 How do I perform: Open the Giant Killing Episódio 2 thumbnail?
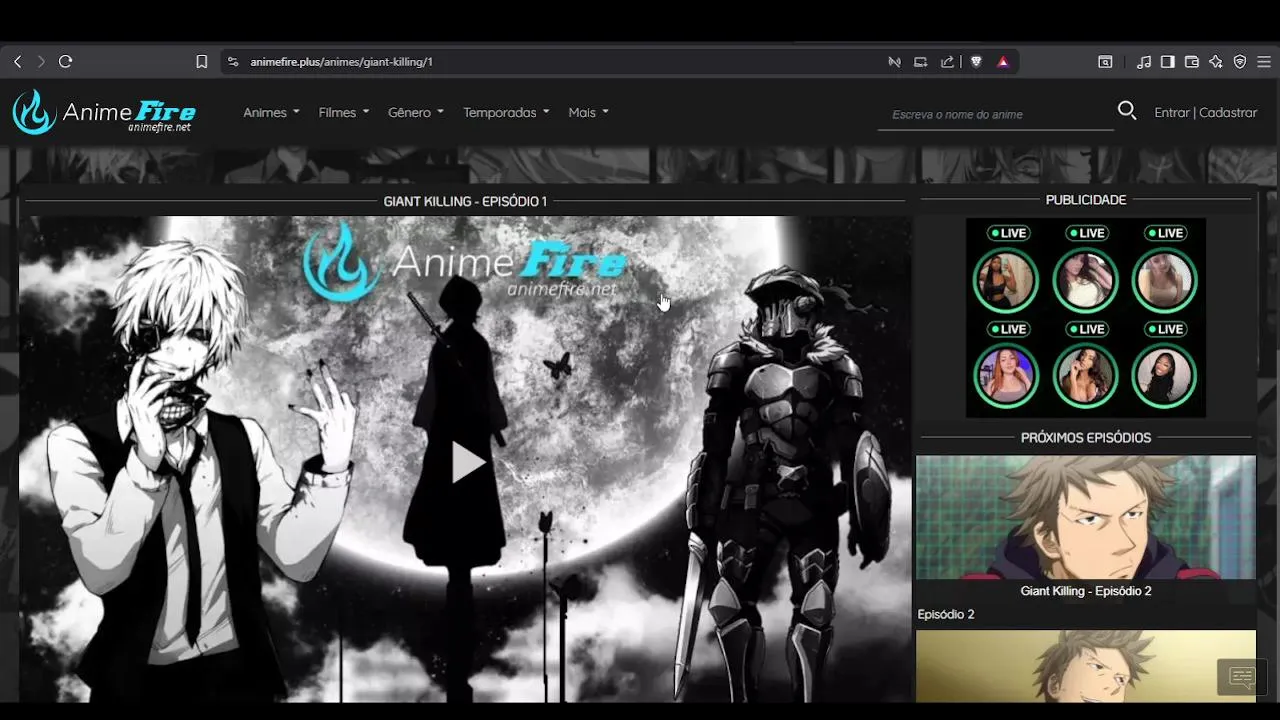point(1086,518)
